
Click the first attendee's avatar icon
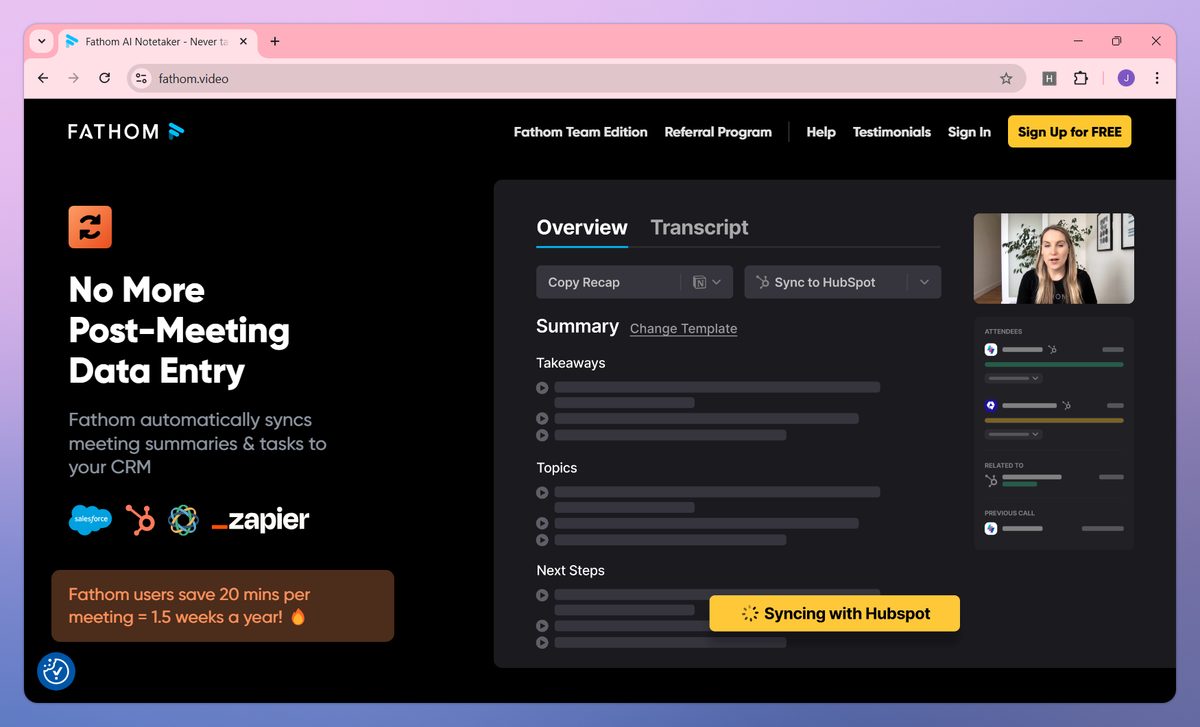point(991,350)
